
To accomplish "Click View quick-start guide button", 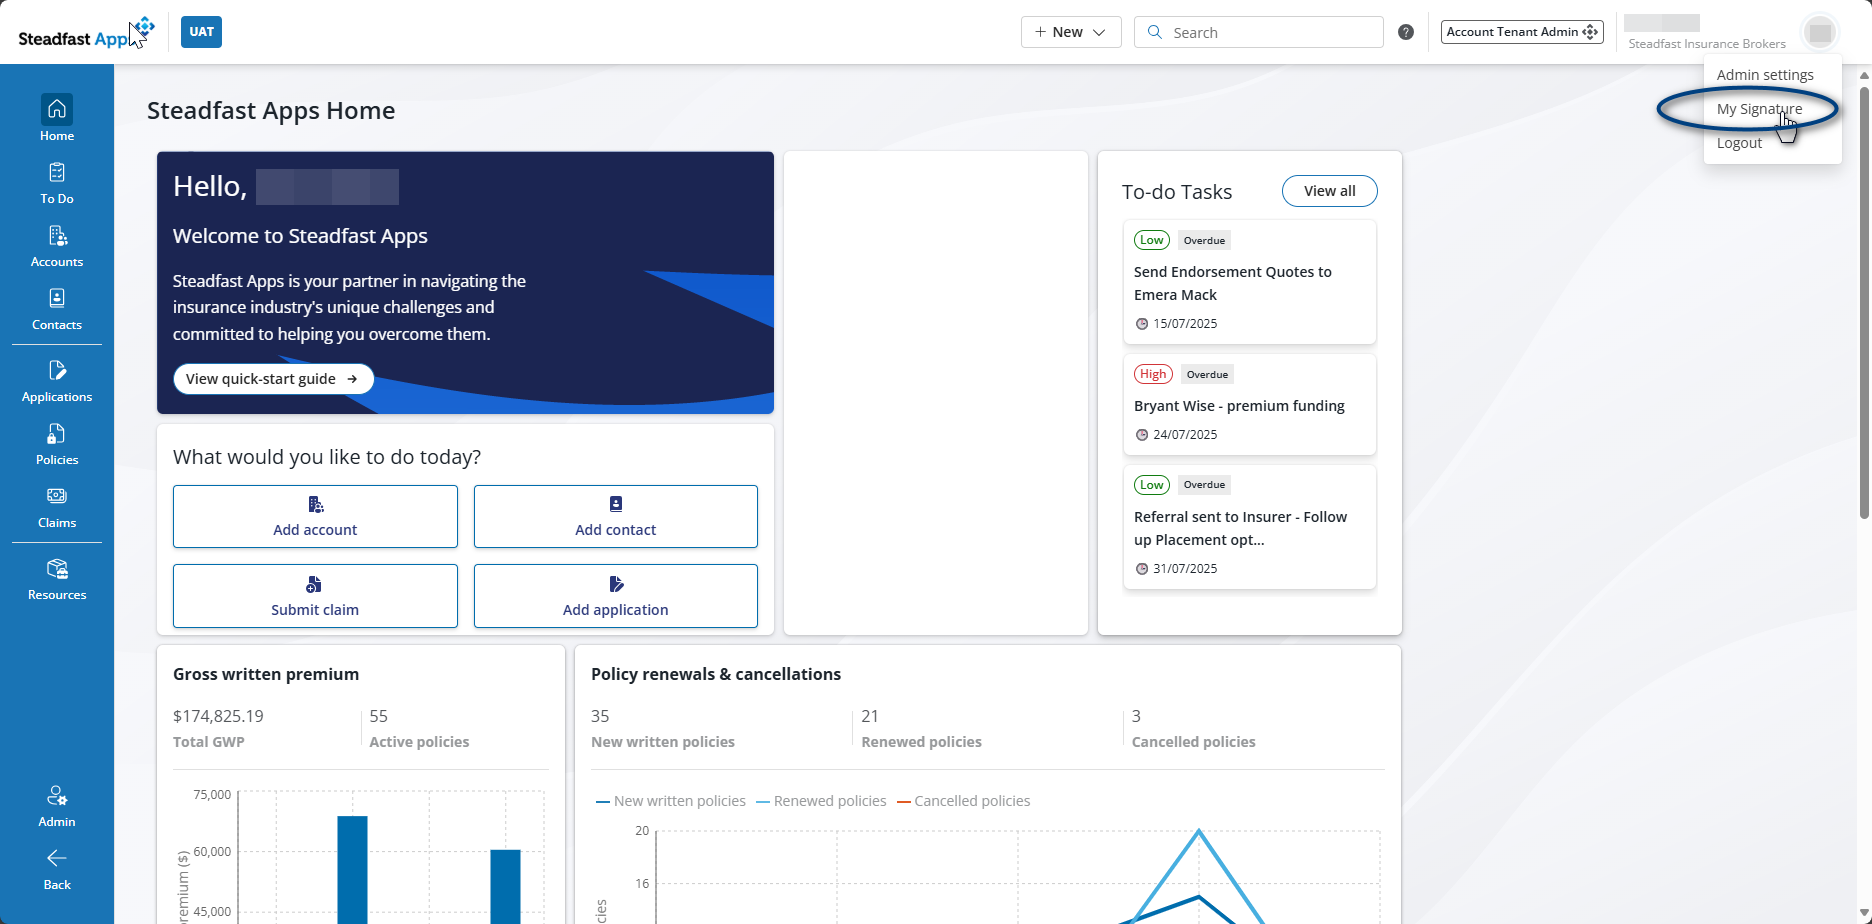I will tap(273, 379).
